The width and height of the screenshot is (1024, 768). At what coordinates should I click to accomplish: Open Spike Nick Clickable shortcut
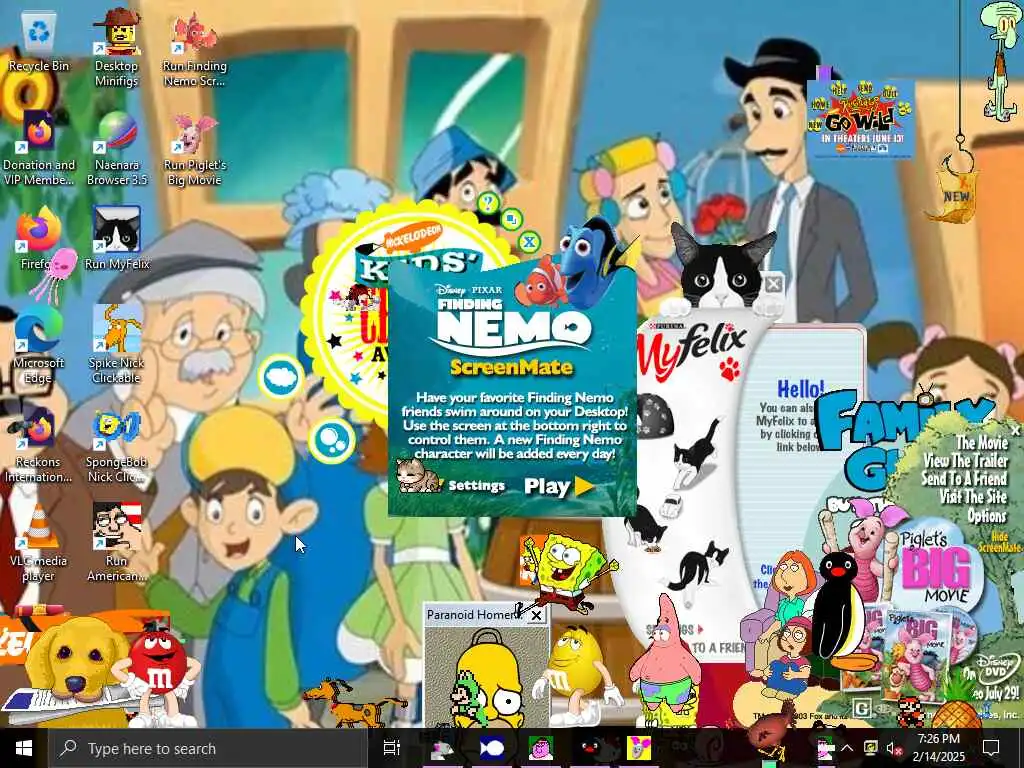pyautogui.click(x=116, y=345)
